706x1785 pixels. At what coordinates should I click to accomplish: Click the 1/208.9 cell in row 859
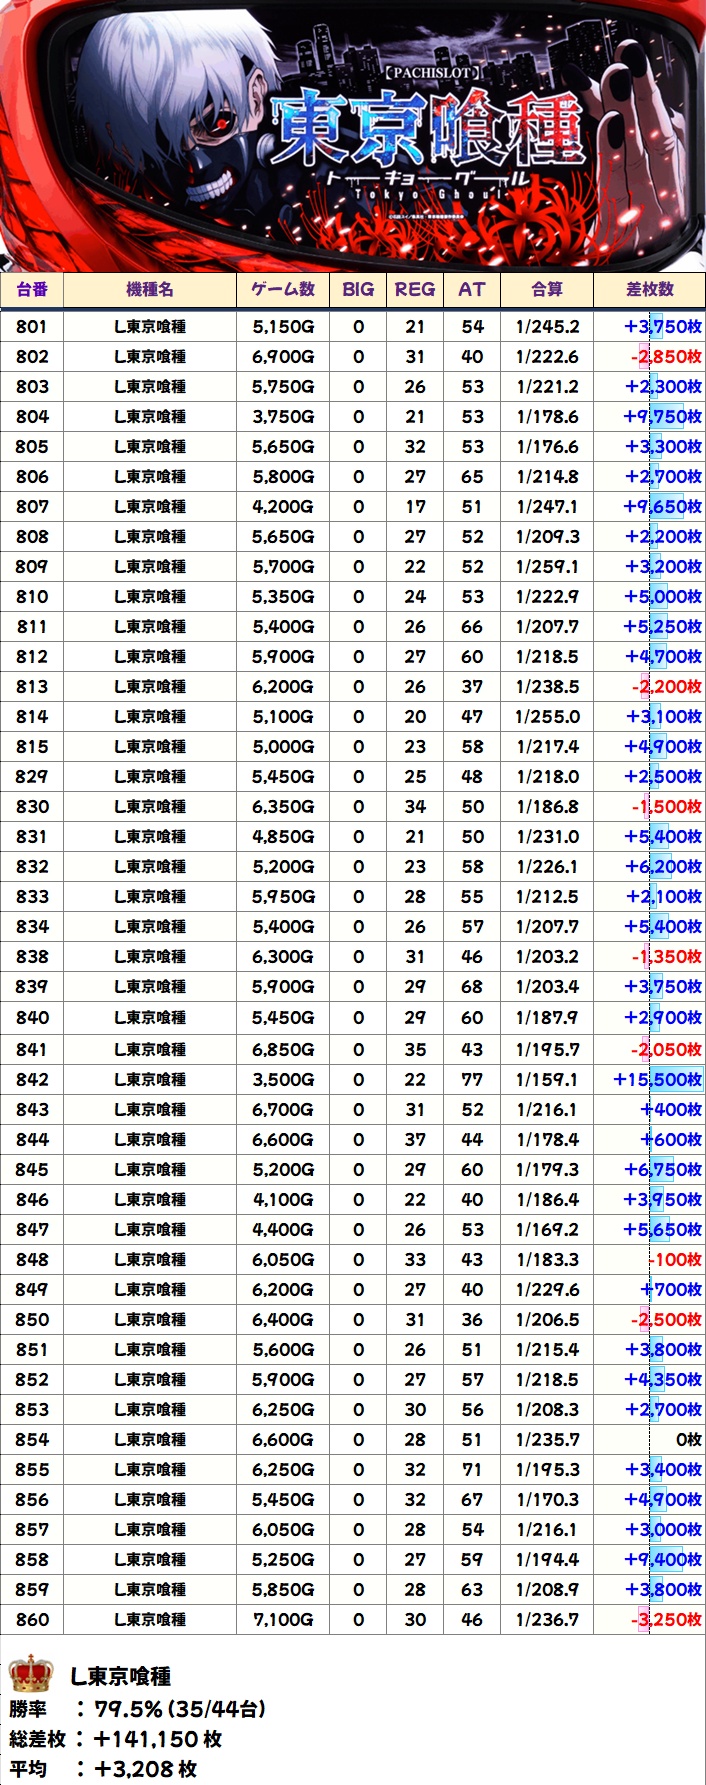(547, 1589)
